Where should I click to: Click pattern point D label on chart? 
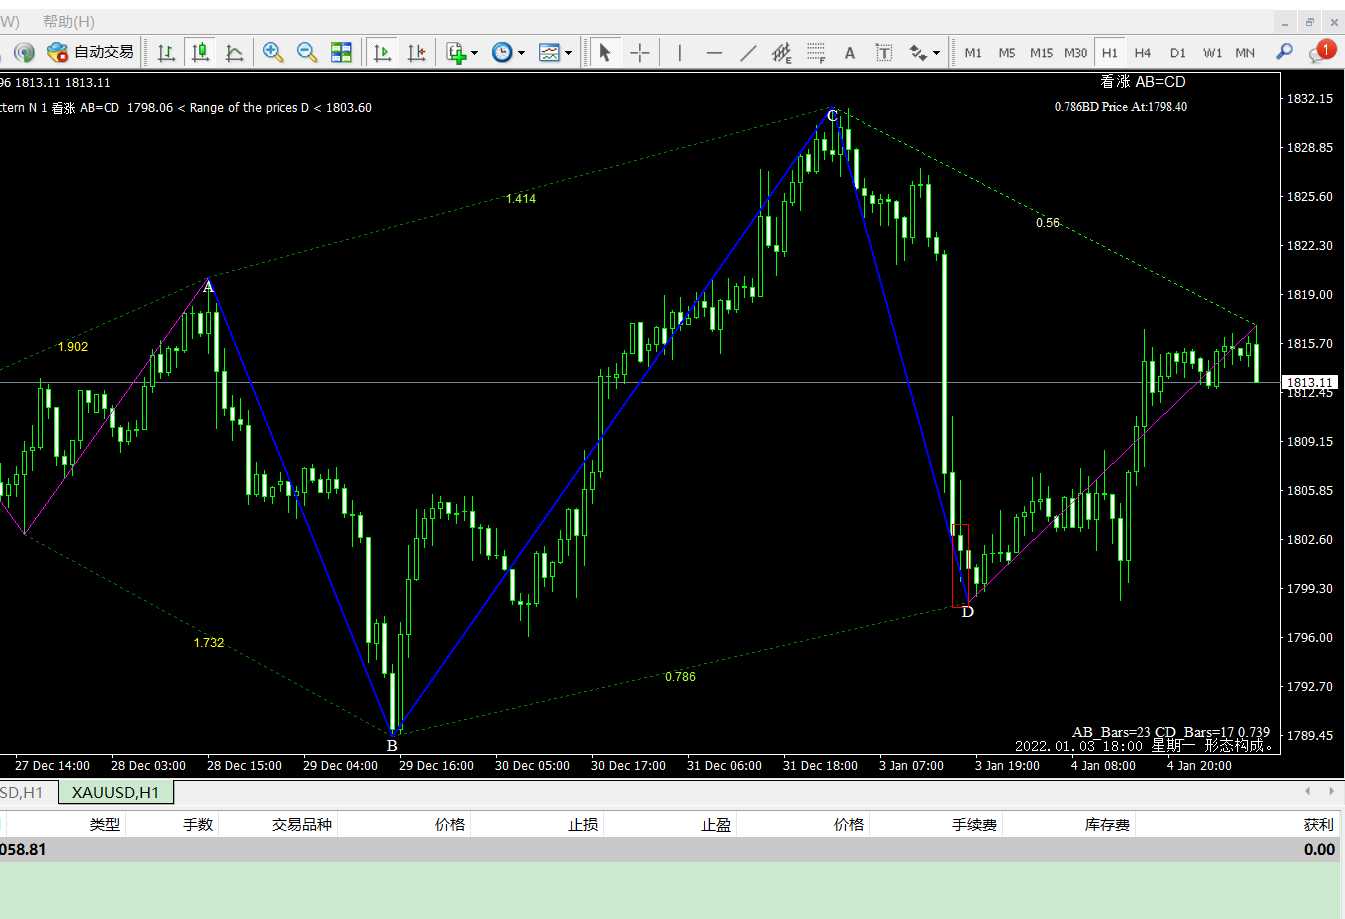(x=967, y=612)
